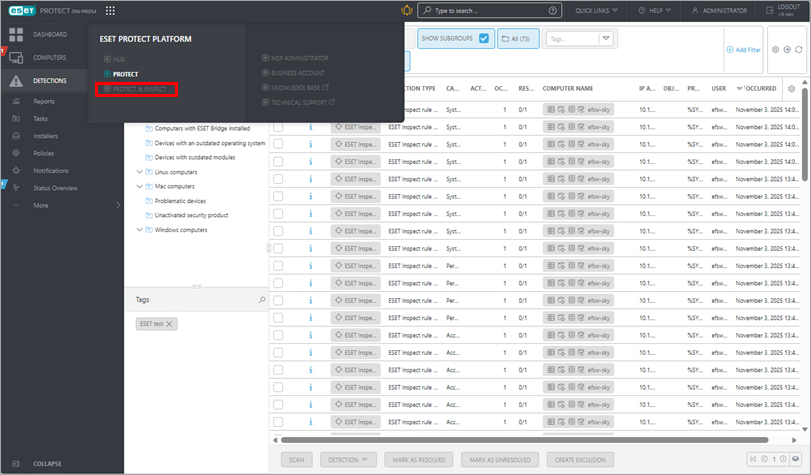This screenshot has height=475, width=811.
Task: Expand the Quick Links dropdown
Action: [x=597, y=10]
